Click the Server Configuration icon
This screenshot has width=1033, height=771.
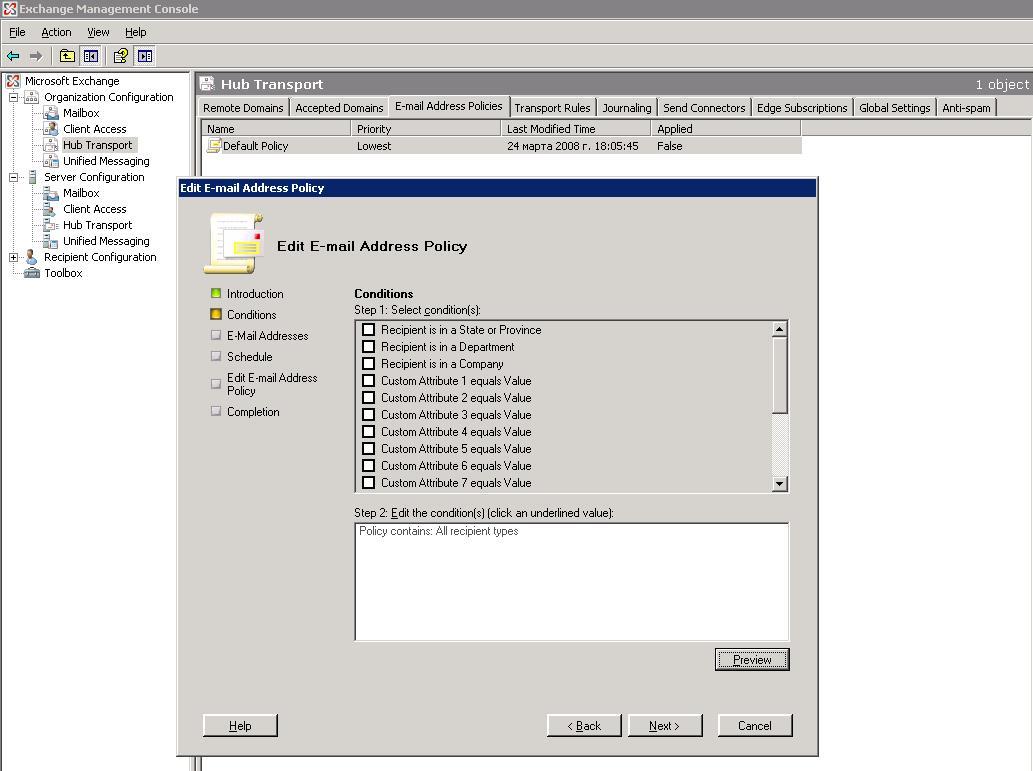[x=32, y=177]
